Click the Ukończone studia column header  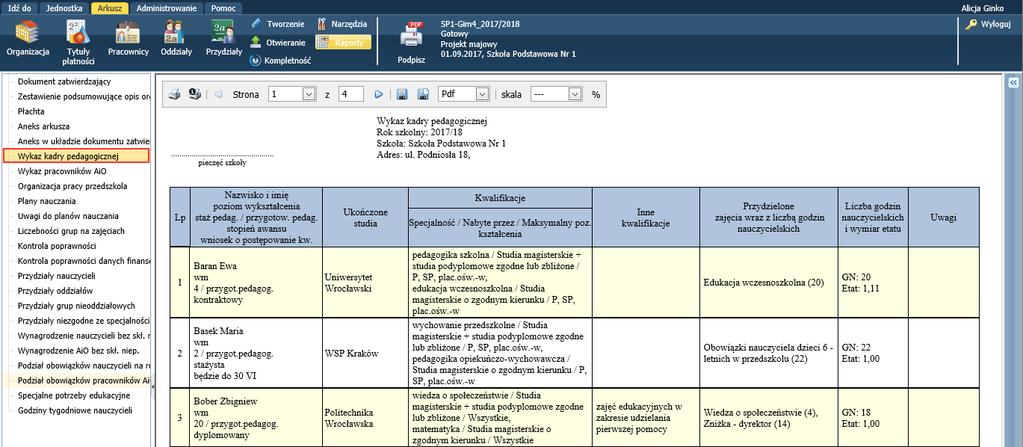click(365, 217)
